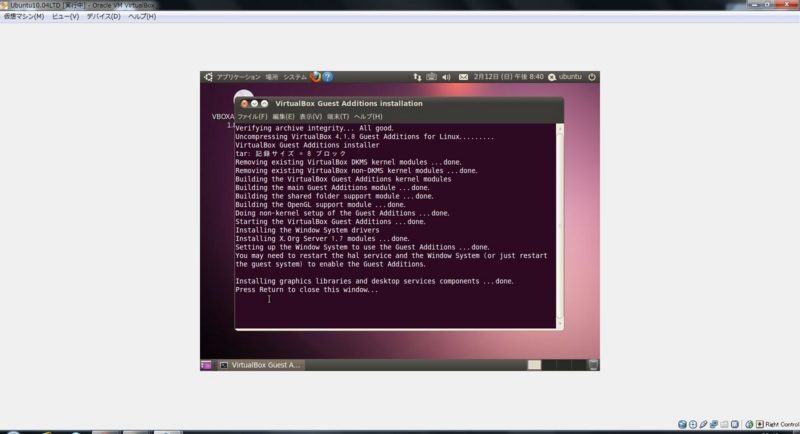The height and width of the screenshot is (434, 800).
Task: Click the terminal scrollbar up arrow
Action: coord(560,129)
